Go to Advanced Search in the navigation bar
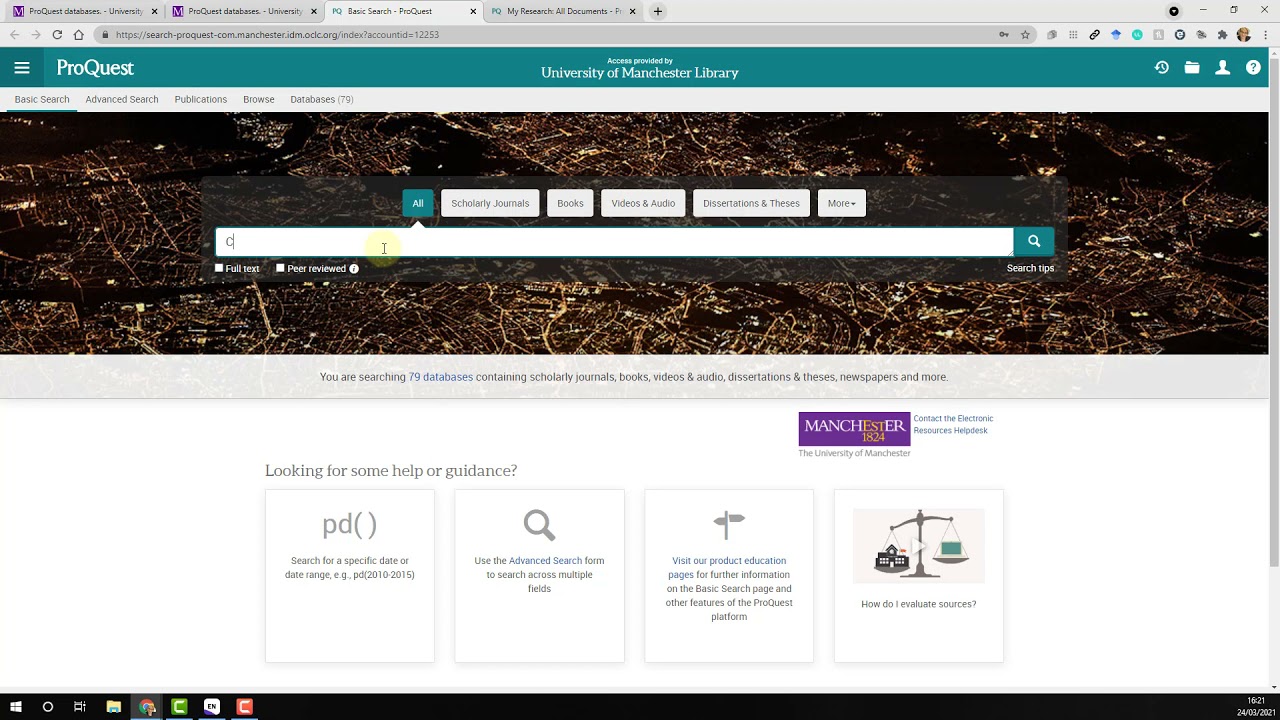The image size is (1280, 720). tap(122, 99)
